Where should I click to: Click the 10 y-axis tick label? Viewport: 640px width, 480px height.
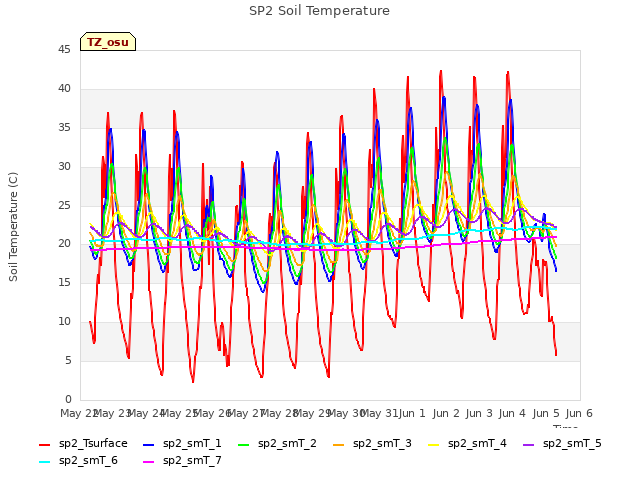[x=64, y=322]
